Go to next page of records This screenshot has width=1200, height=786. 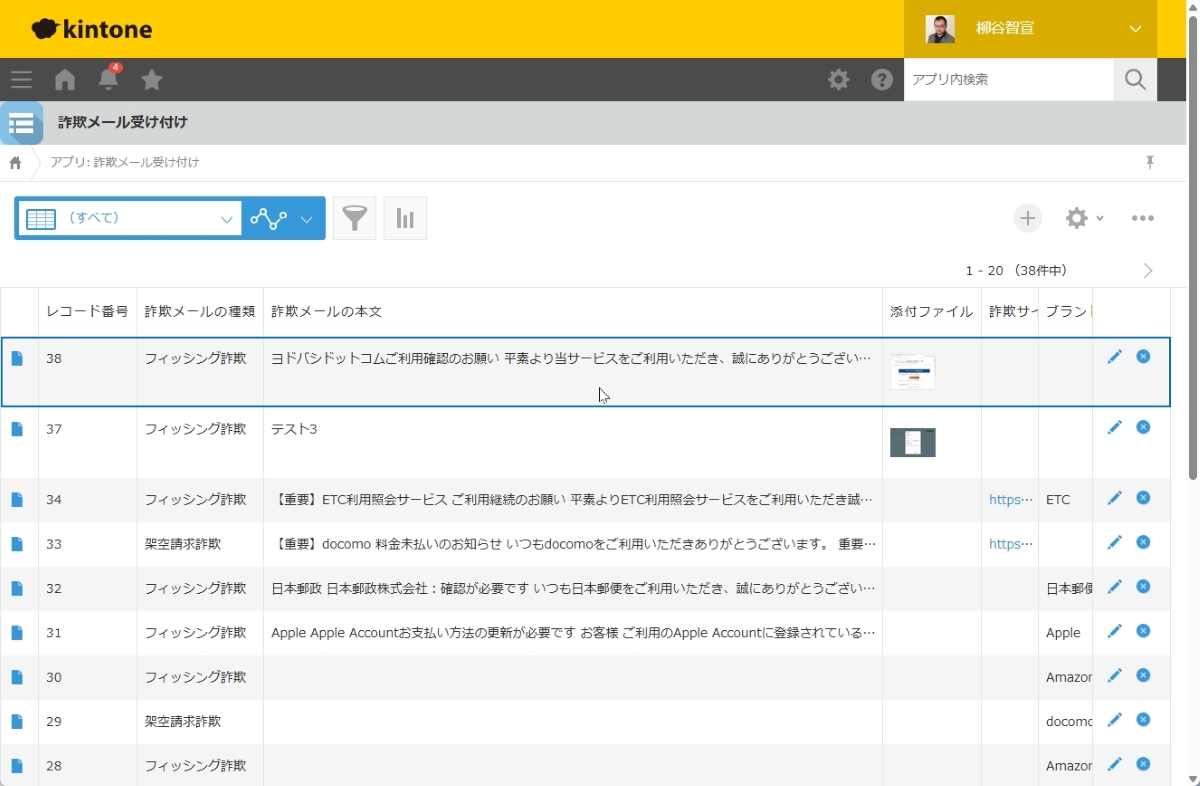[x=1148, y=270]
